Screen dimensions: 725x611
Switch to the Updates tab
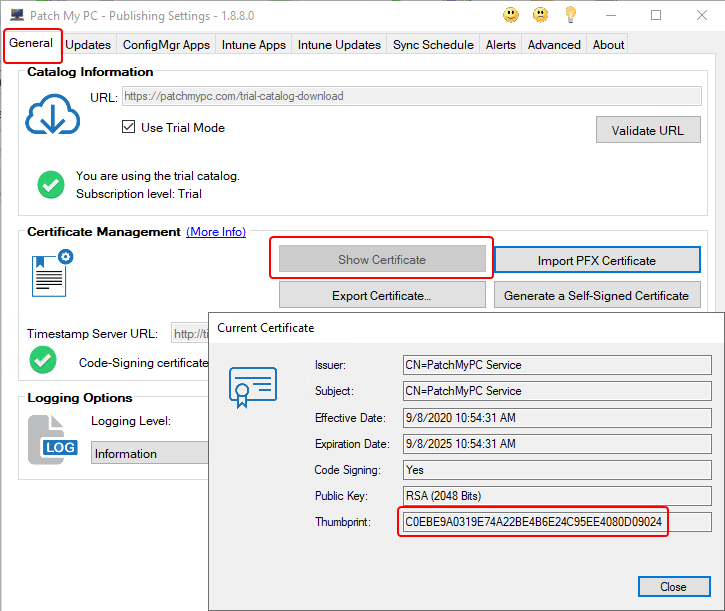click(88, 45)
